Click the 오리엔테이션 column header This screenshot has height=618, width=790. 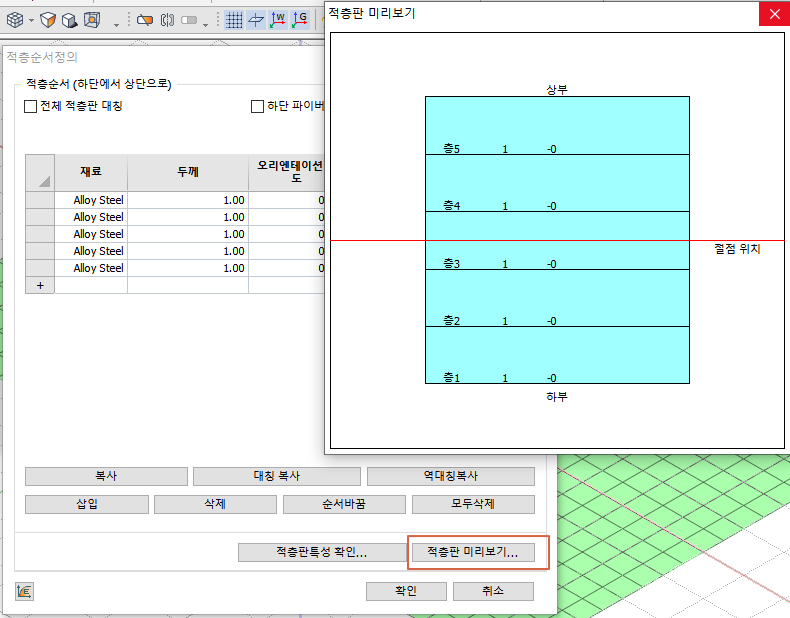pyautogui.click(x=287, y=172)
